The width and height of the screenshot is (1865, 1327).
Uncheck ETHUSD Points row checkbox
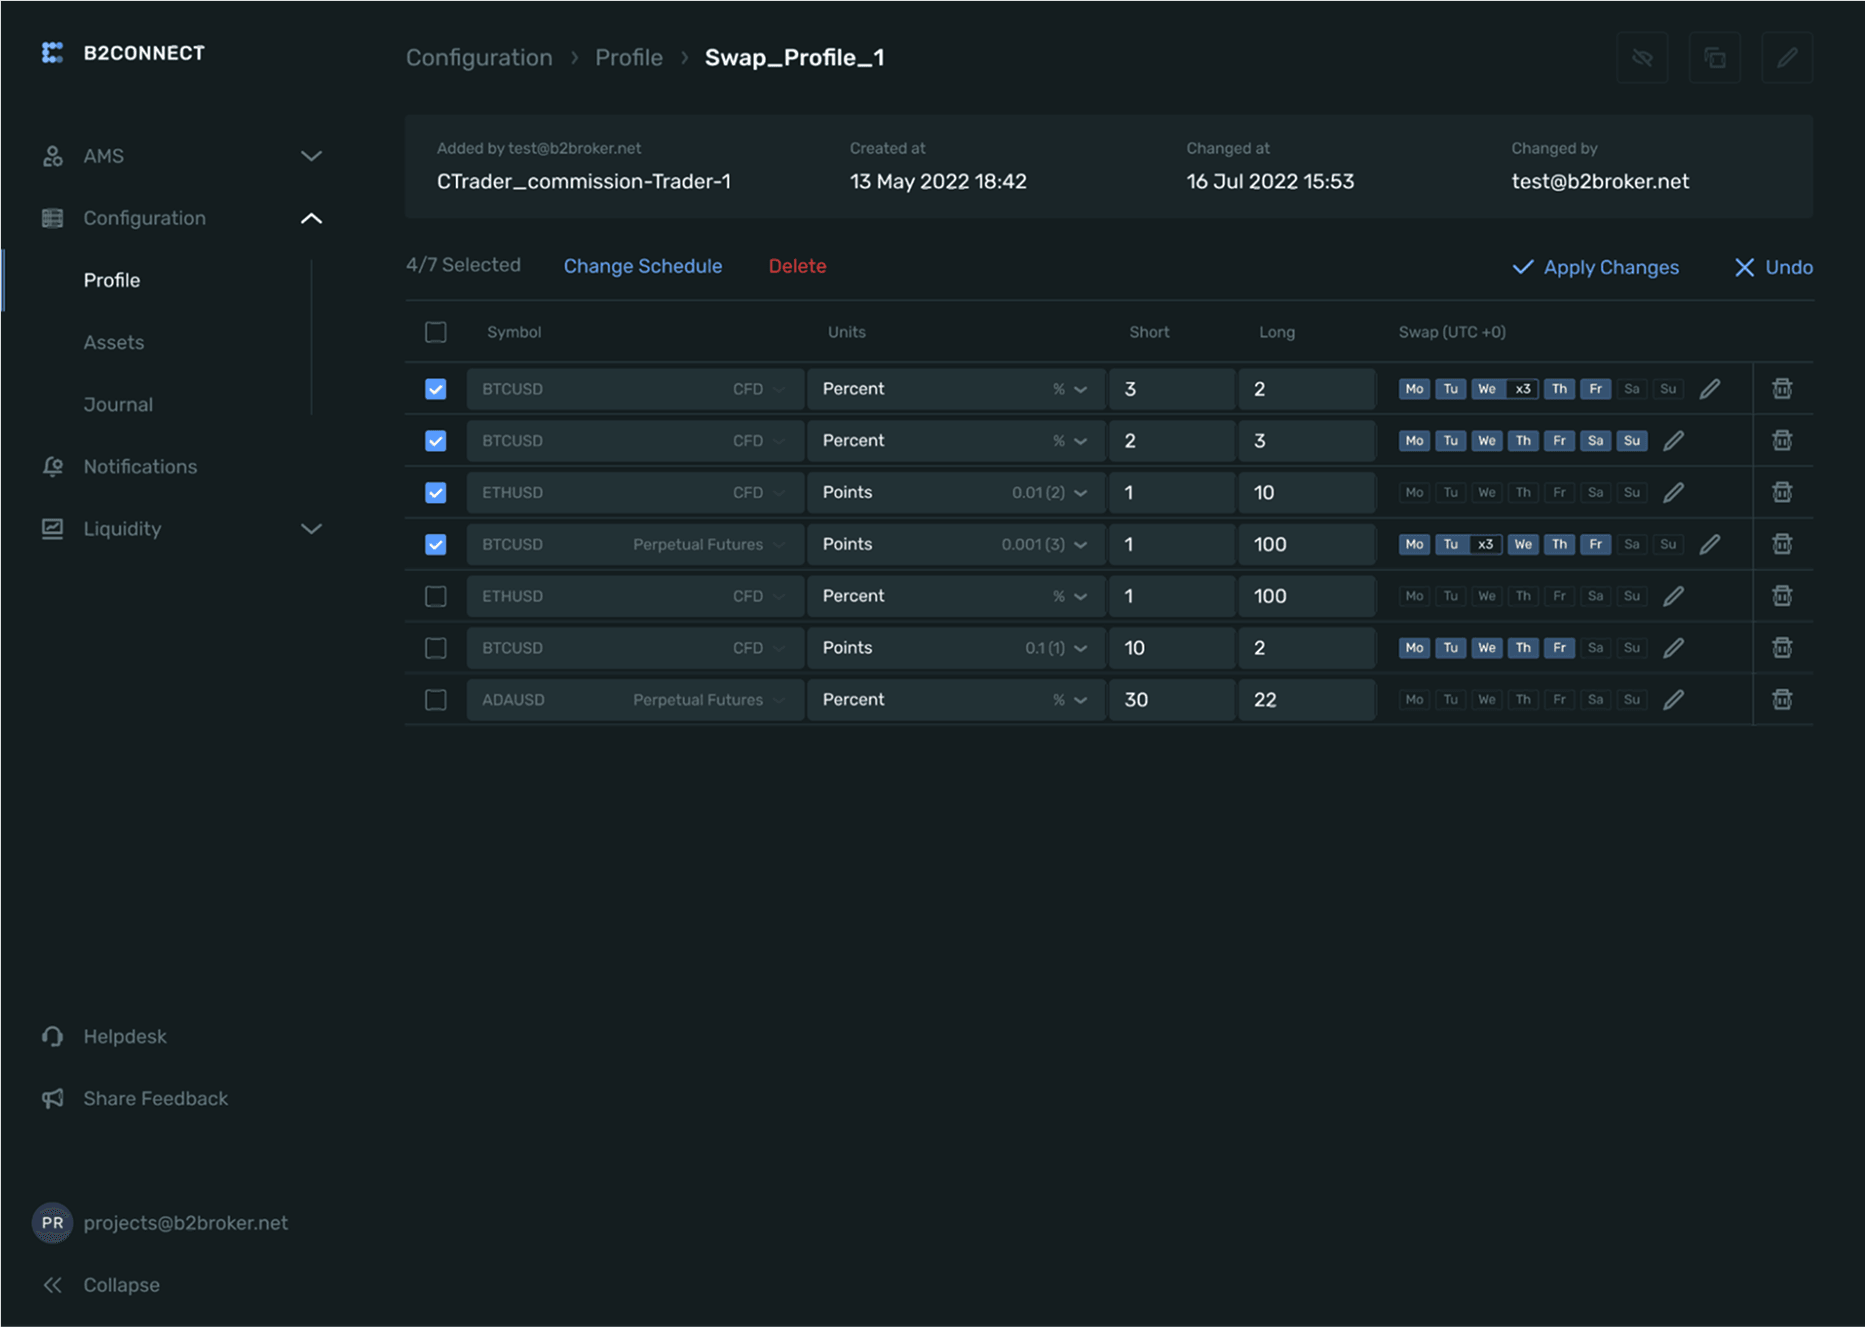click(436, 492)
